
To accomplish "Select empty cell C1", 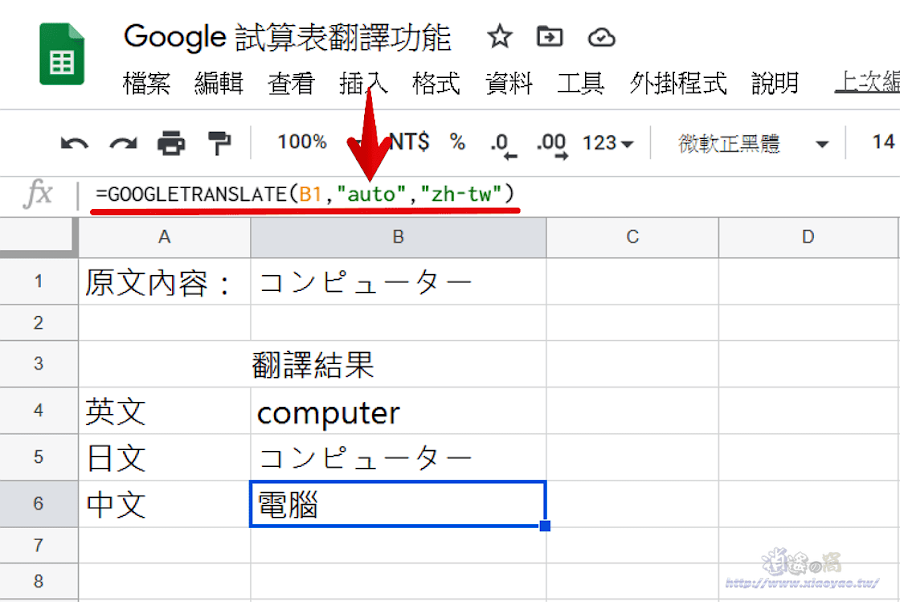I will [633, 281].
